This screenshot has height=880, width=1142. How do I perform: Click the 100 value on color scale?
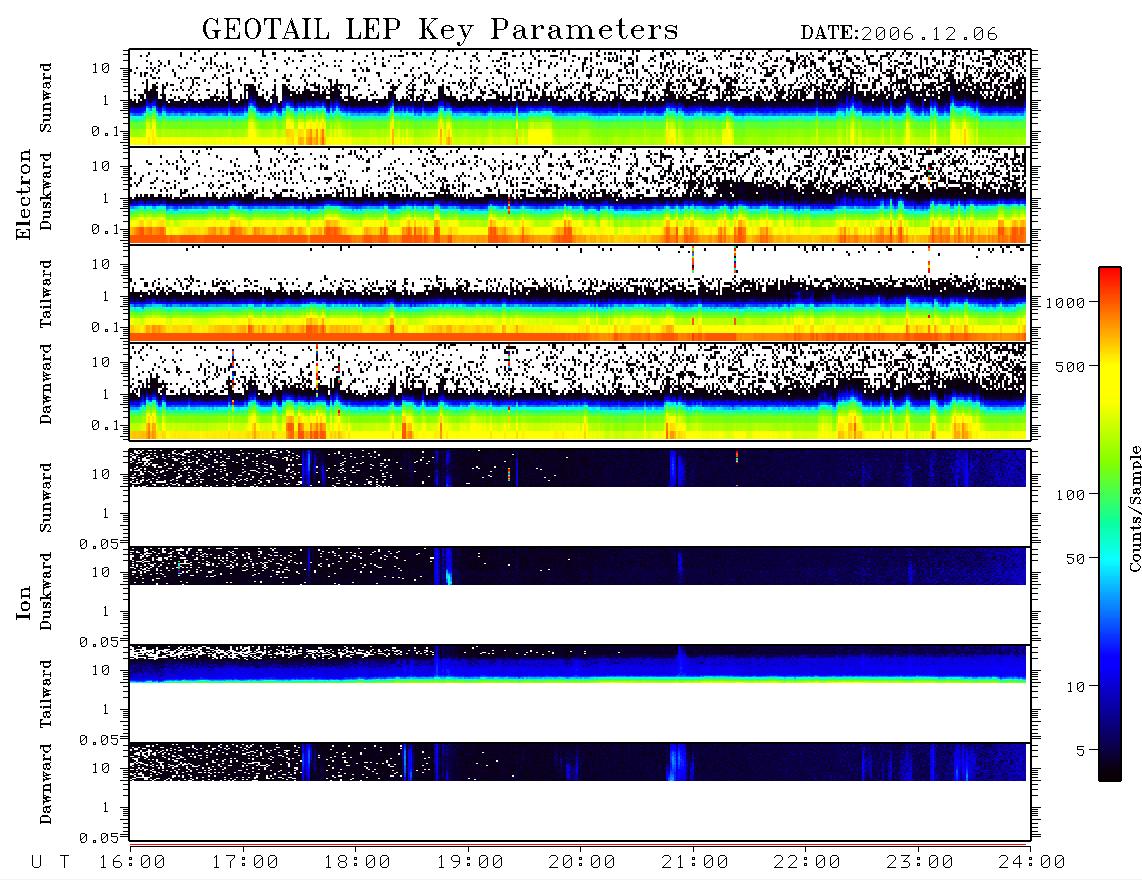(1071, 495)
